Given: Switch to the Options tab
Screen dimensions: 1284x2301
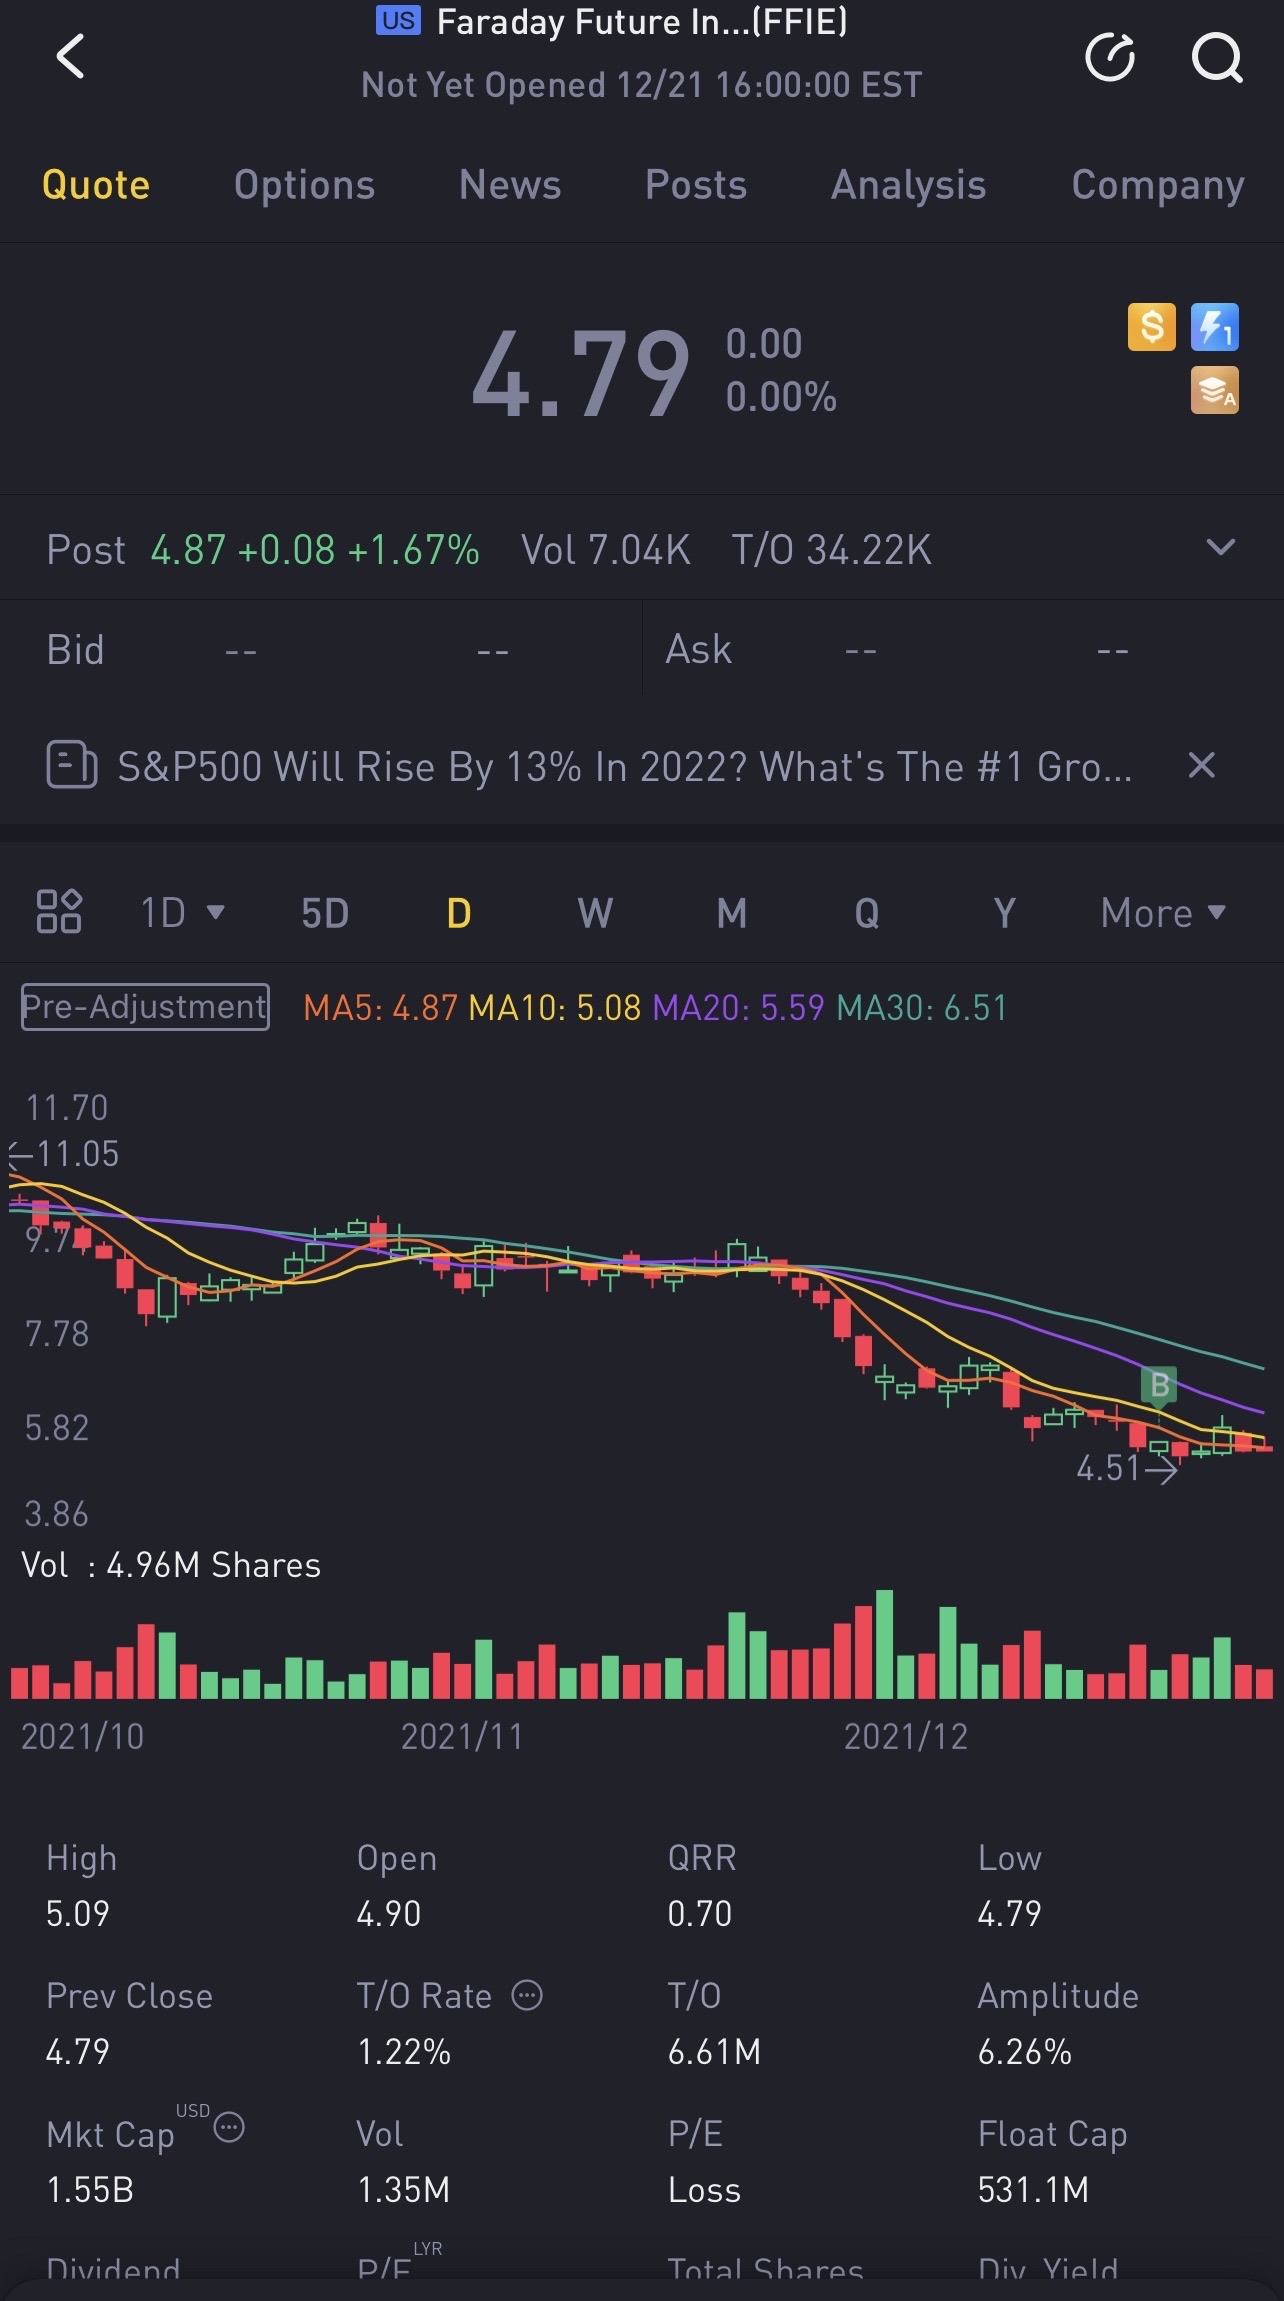Looking at the screenshot, I should coord(304,185).
